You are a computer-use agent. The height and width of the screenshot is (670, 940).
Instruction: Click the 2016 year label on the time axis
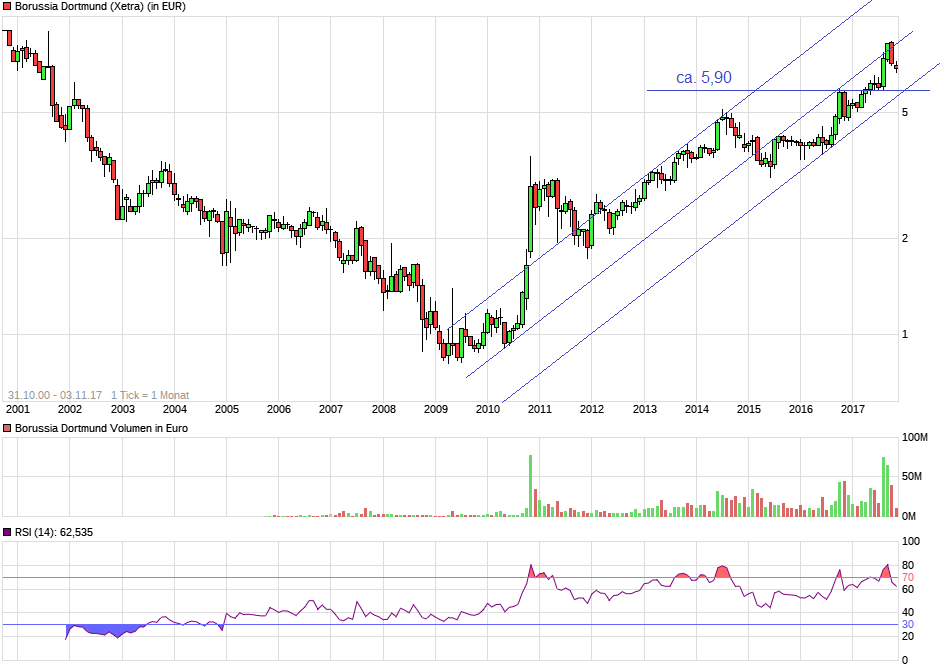pyautogui.click(x=801, y=409)
